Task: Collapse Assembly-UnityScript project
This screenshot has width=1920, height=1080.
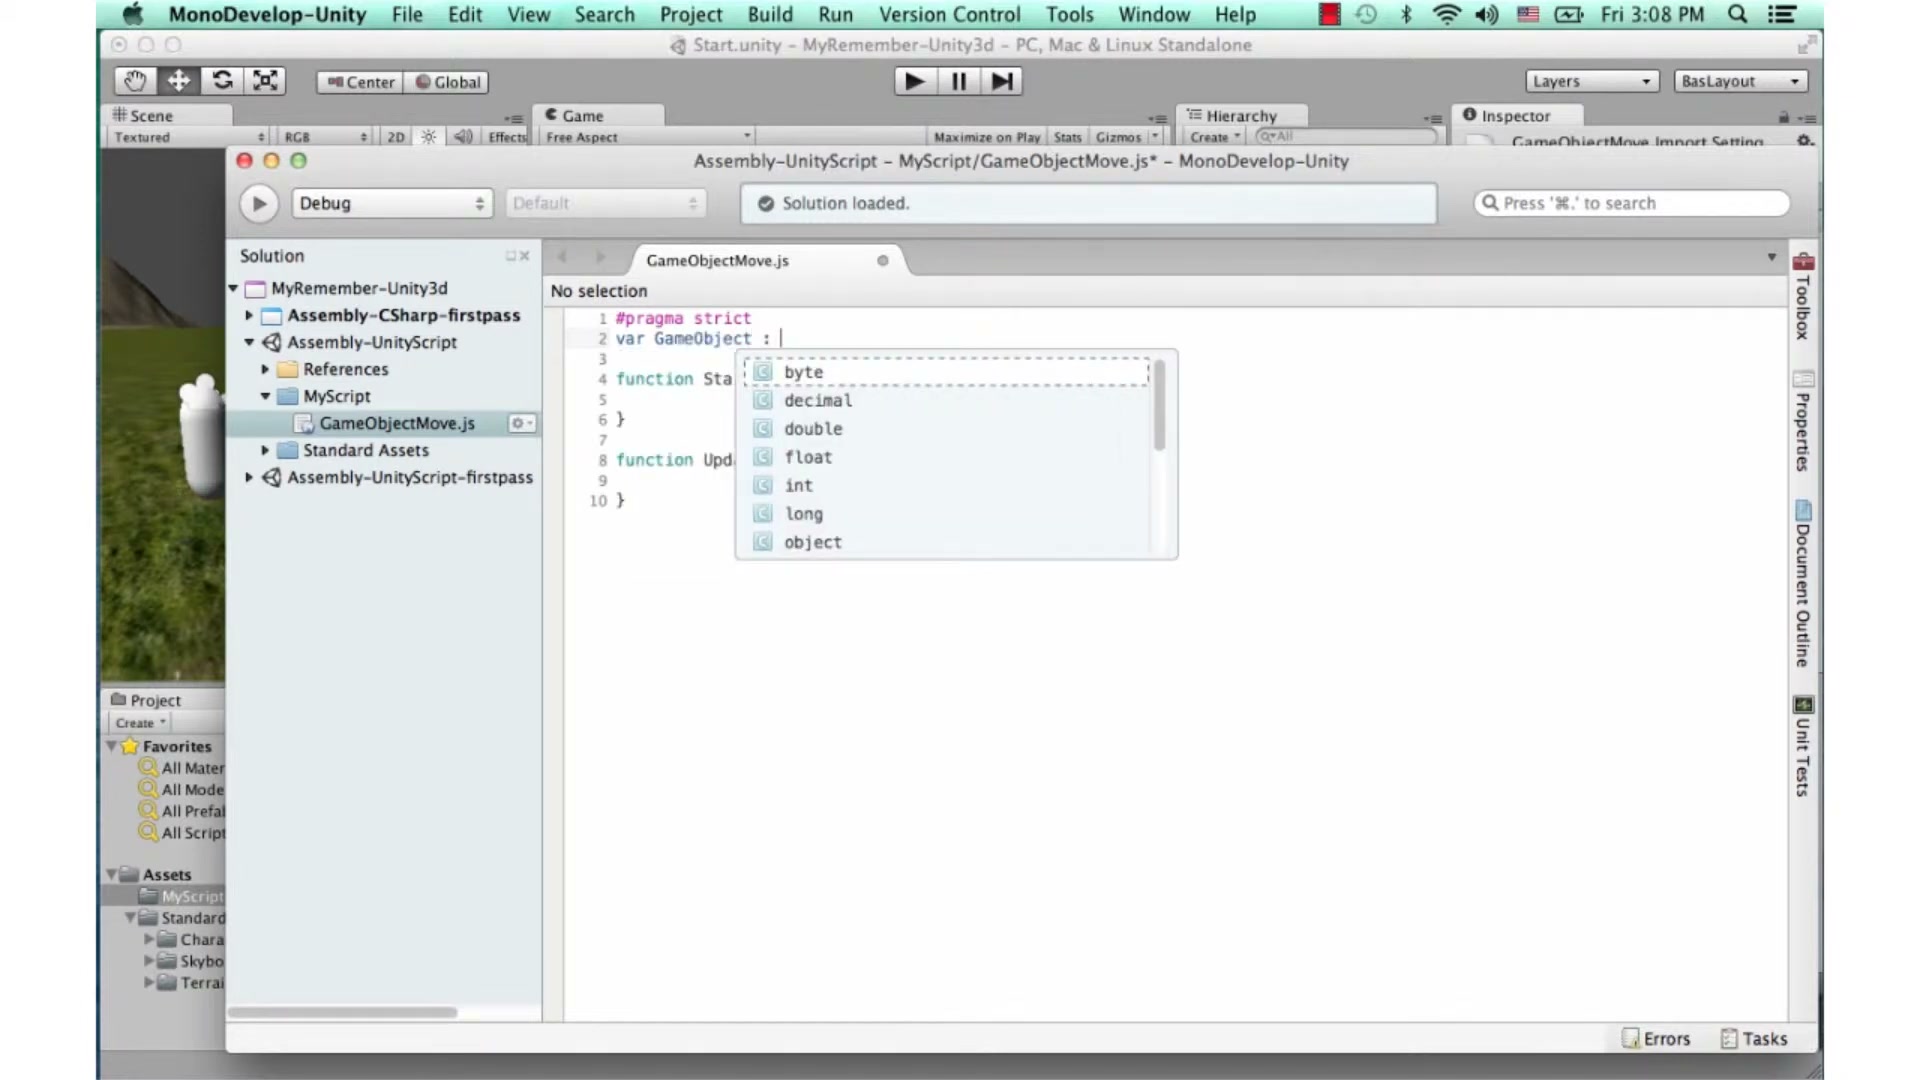Action: [249, 342]
